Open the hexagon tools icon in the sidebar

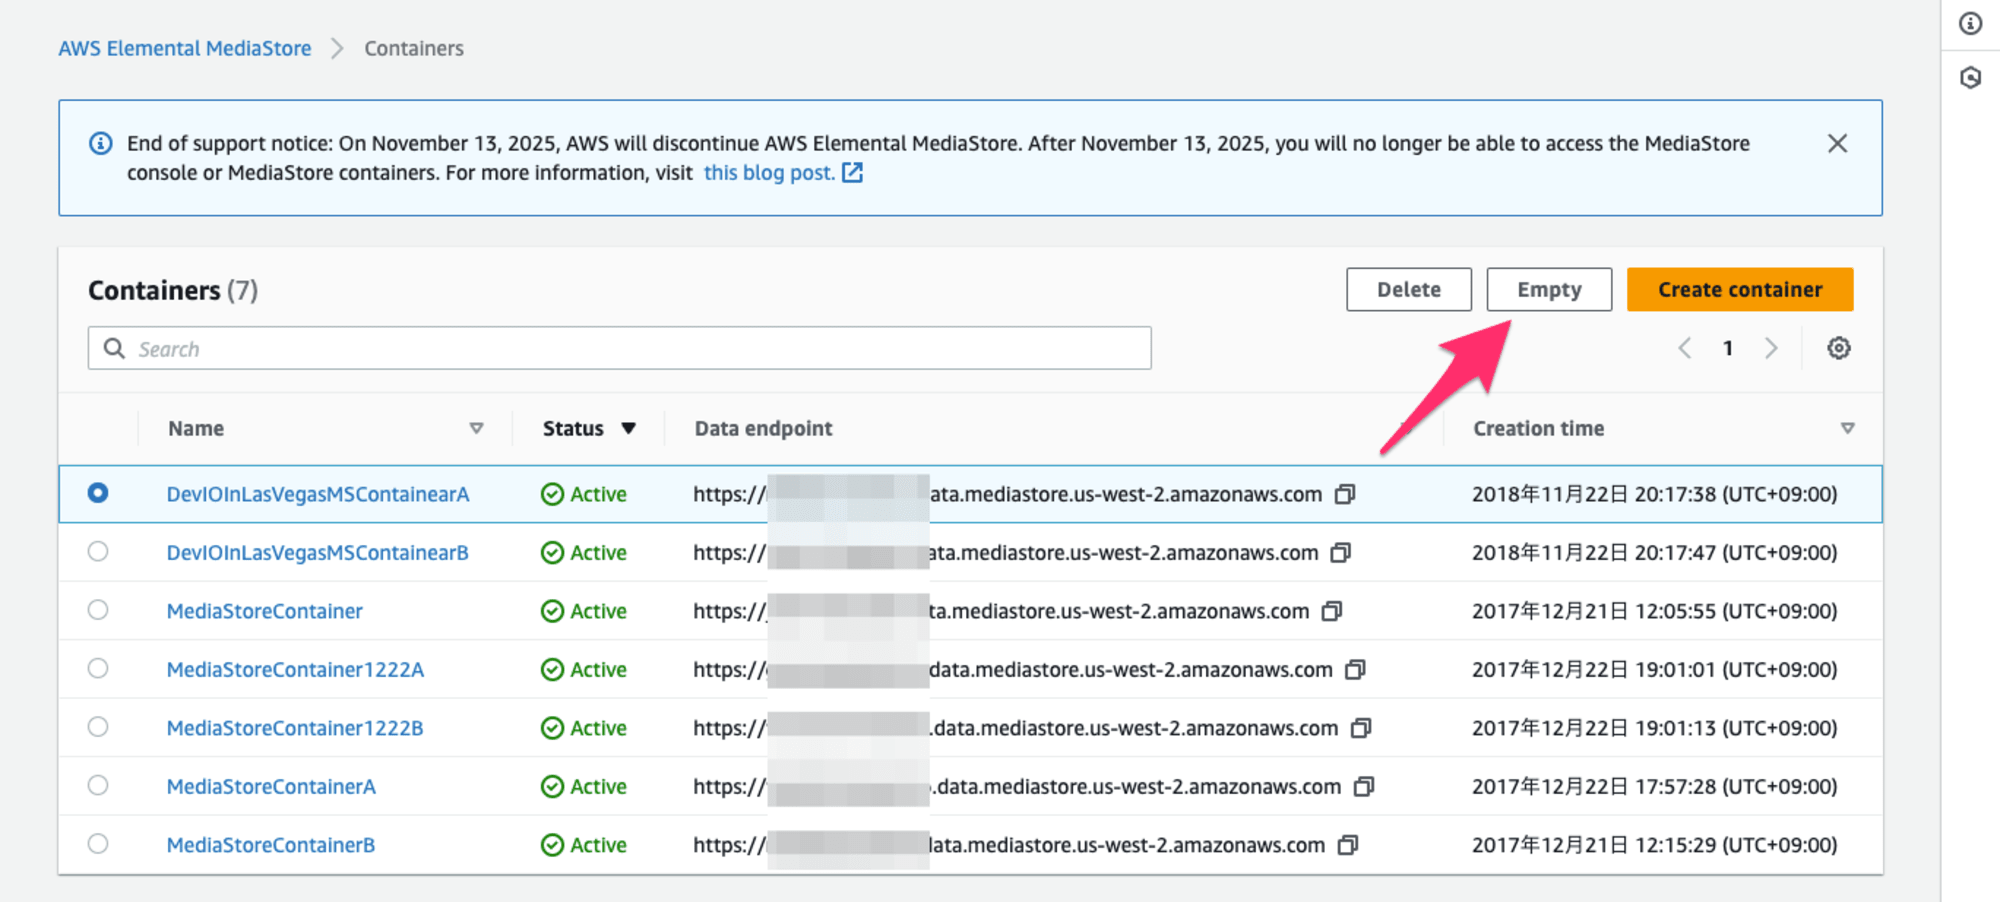pyautogui.click(x=1971, y=77)
